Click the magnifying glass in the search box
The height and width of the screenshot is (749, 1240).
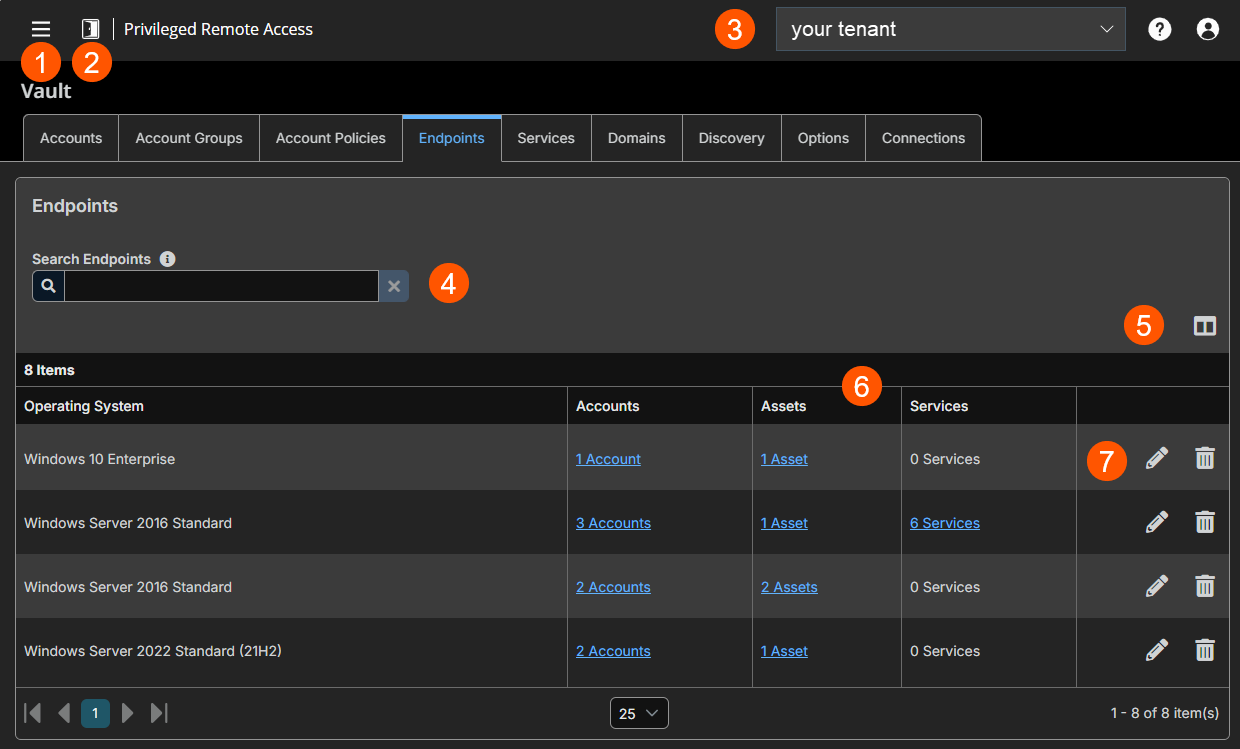[x=47, y=286]
